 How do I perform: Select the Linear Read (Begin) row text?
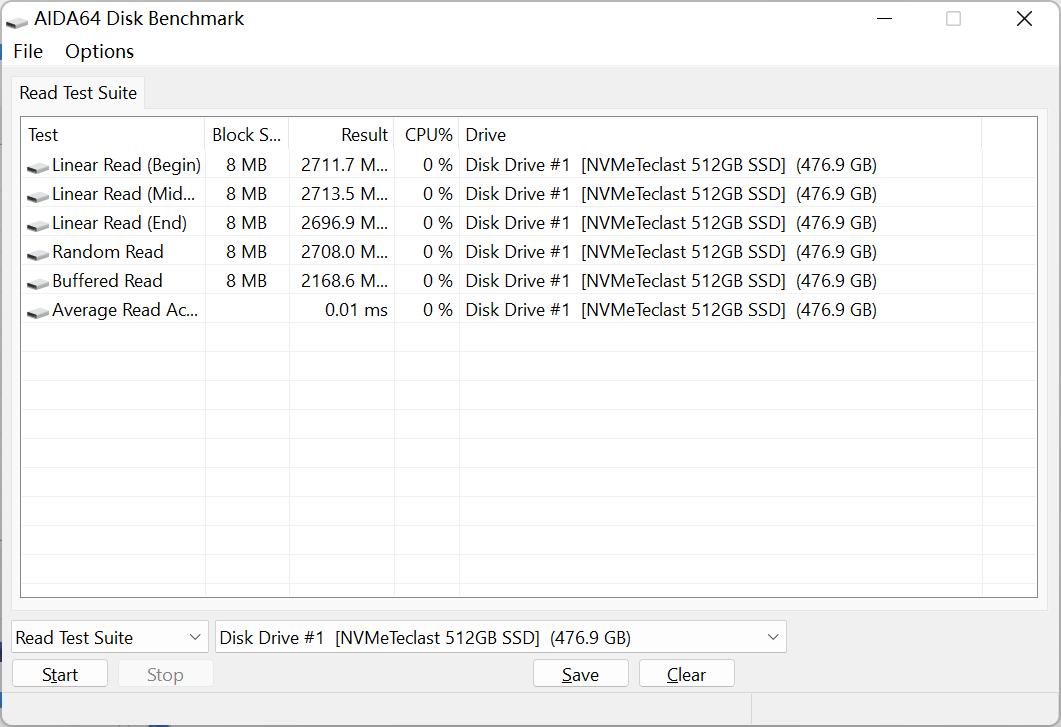[x=127, y=164]
